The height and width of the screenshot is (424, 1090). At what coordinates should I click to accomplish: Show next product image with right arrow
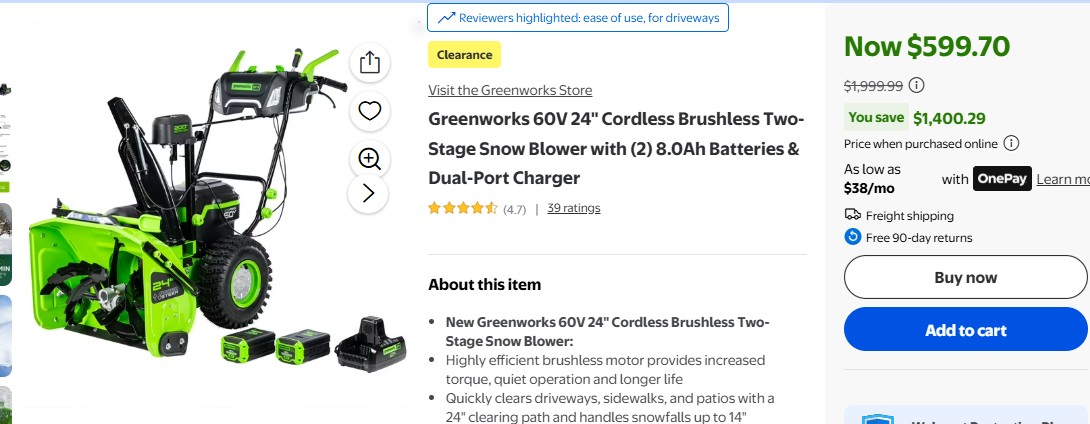(368, 193)
